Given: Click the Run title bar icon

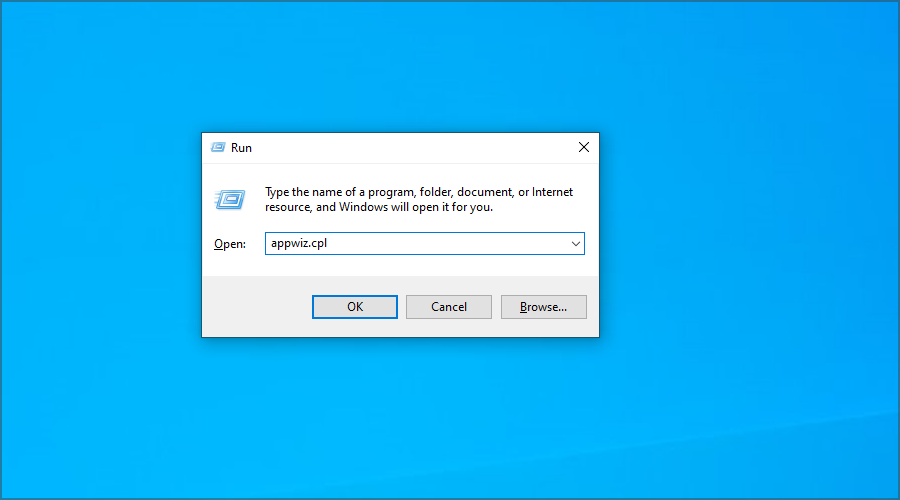Looking at the screenshot, I should [218, 148].
